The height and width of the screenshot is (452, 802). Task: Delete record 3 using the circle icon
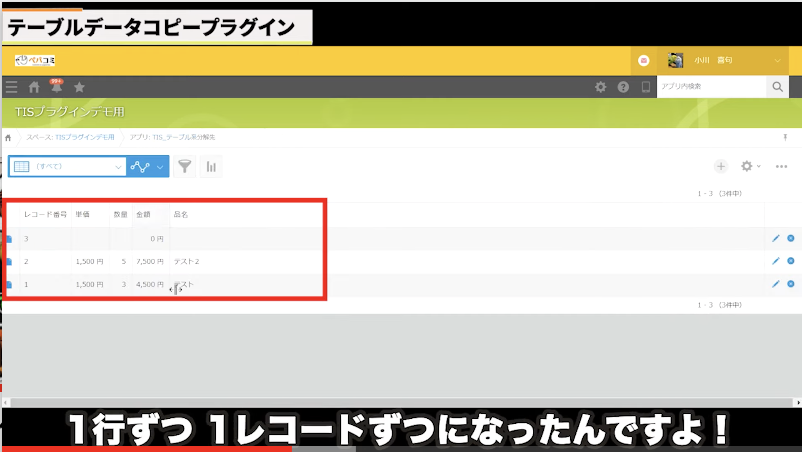[791, 238]
